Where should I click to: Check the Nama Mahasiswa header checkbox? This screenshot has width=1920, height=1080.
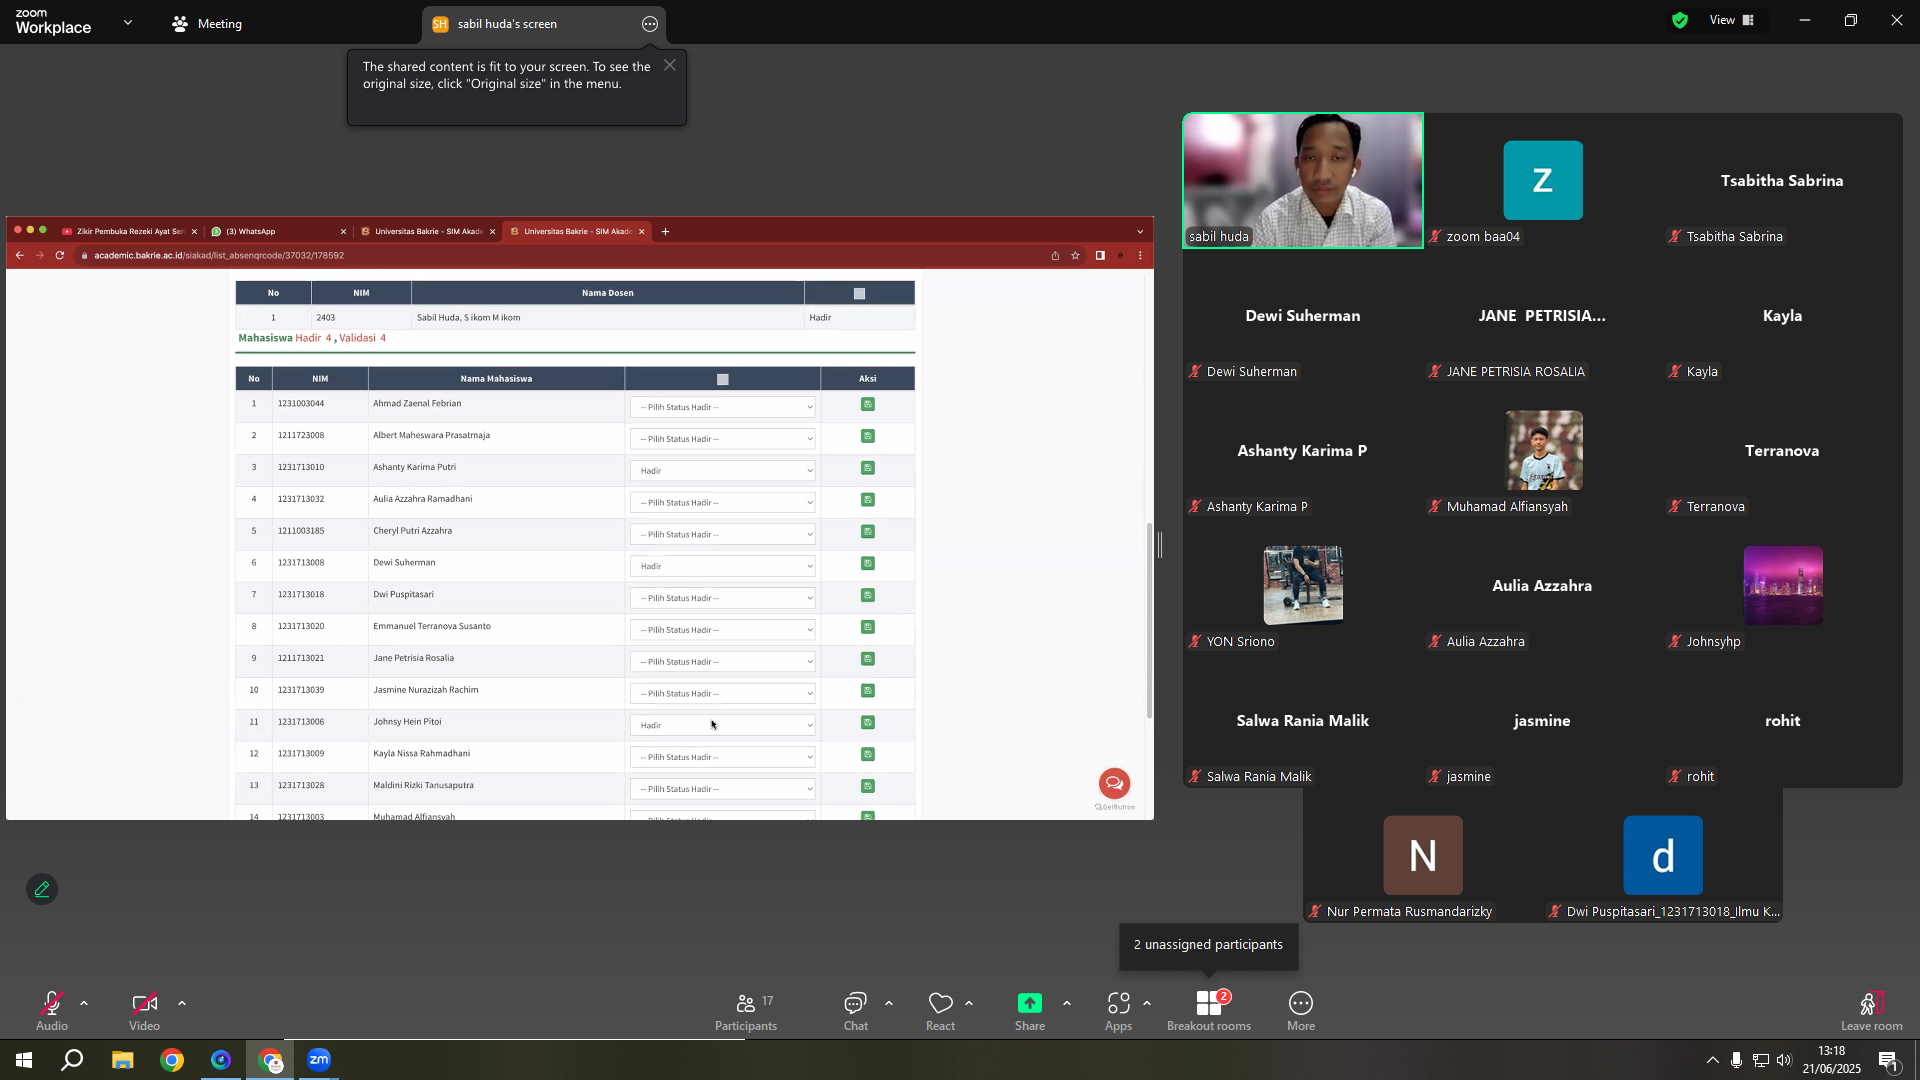pyautogui.click(x=723, y=379)
